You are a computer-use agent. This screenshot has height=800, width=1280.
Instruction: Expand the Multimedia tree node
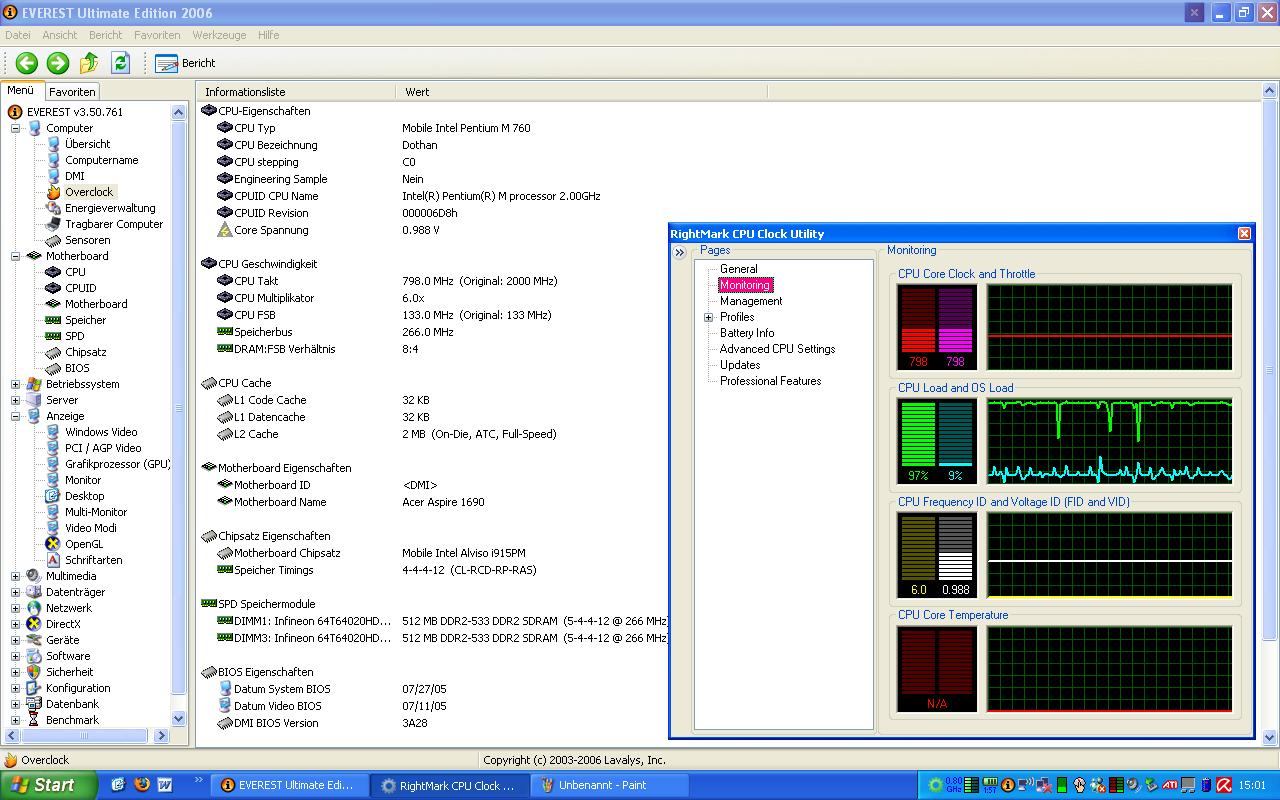pos(15,576)
